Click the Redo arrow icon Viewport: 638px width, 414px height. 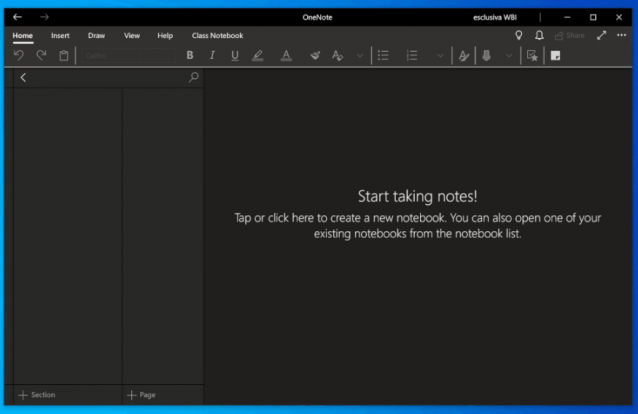(41, 55)
